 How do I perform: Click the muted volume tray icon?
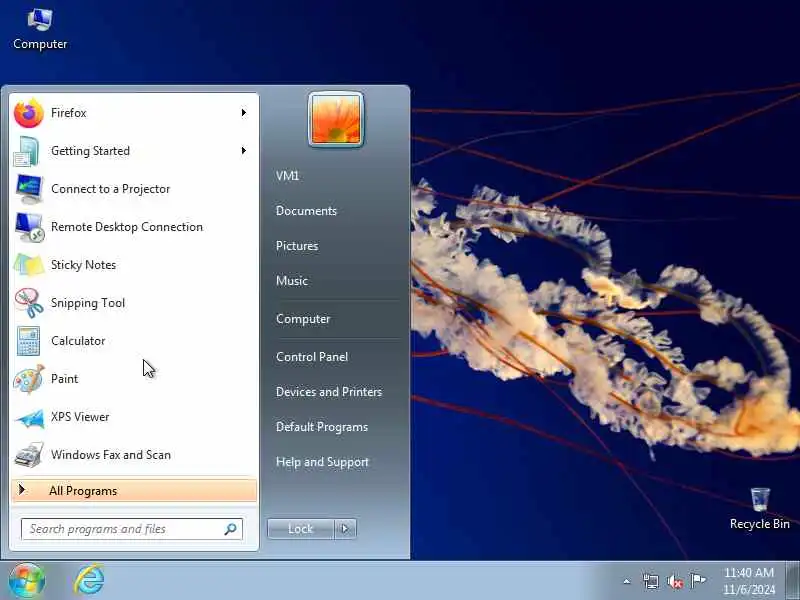[x=675, y=581]
